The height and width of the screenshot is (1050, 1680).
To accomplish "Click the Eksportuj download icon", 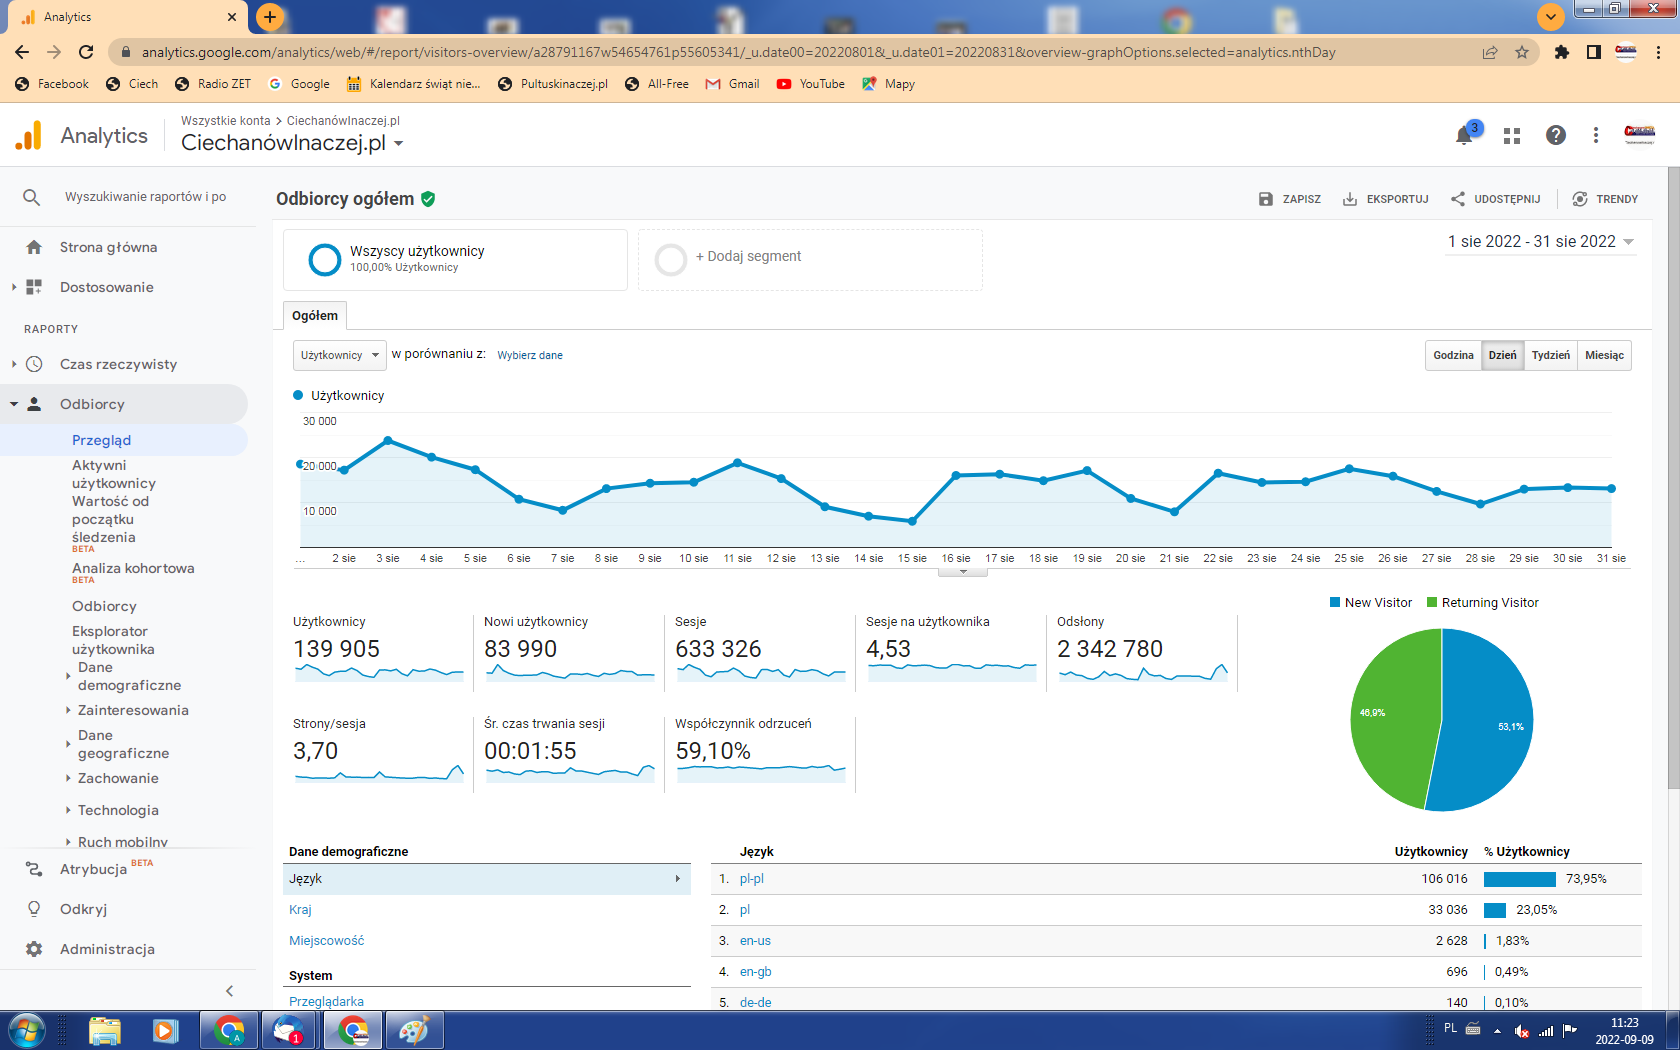I will [x=1350, y=199].
